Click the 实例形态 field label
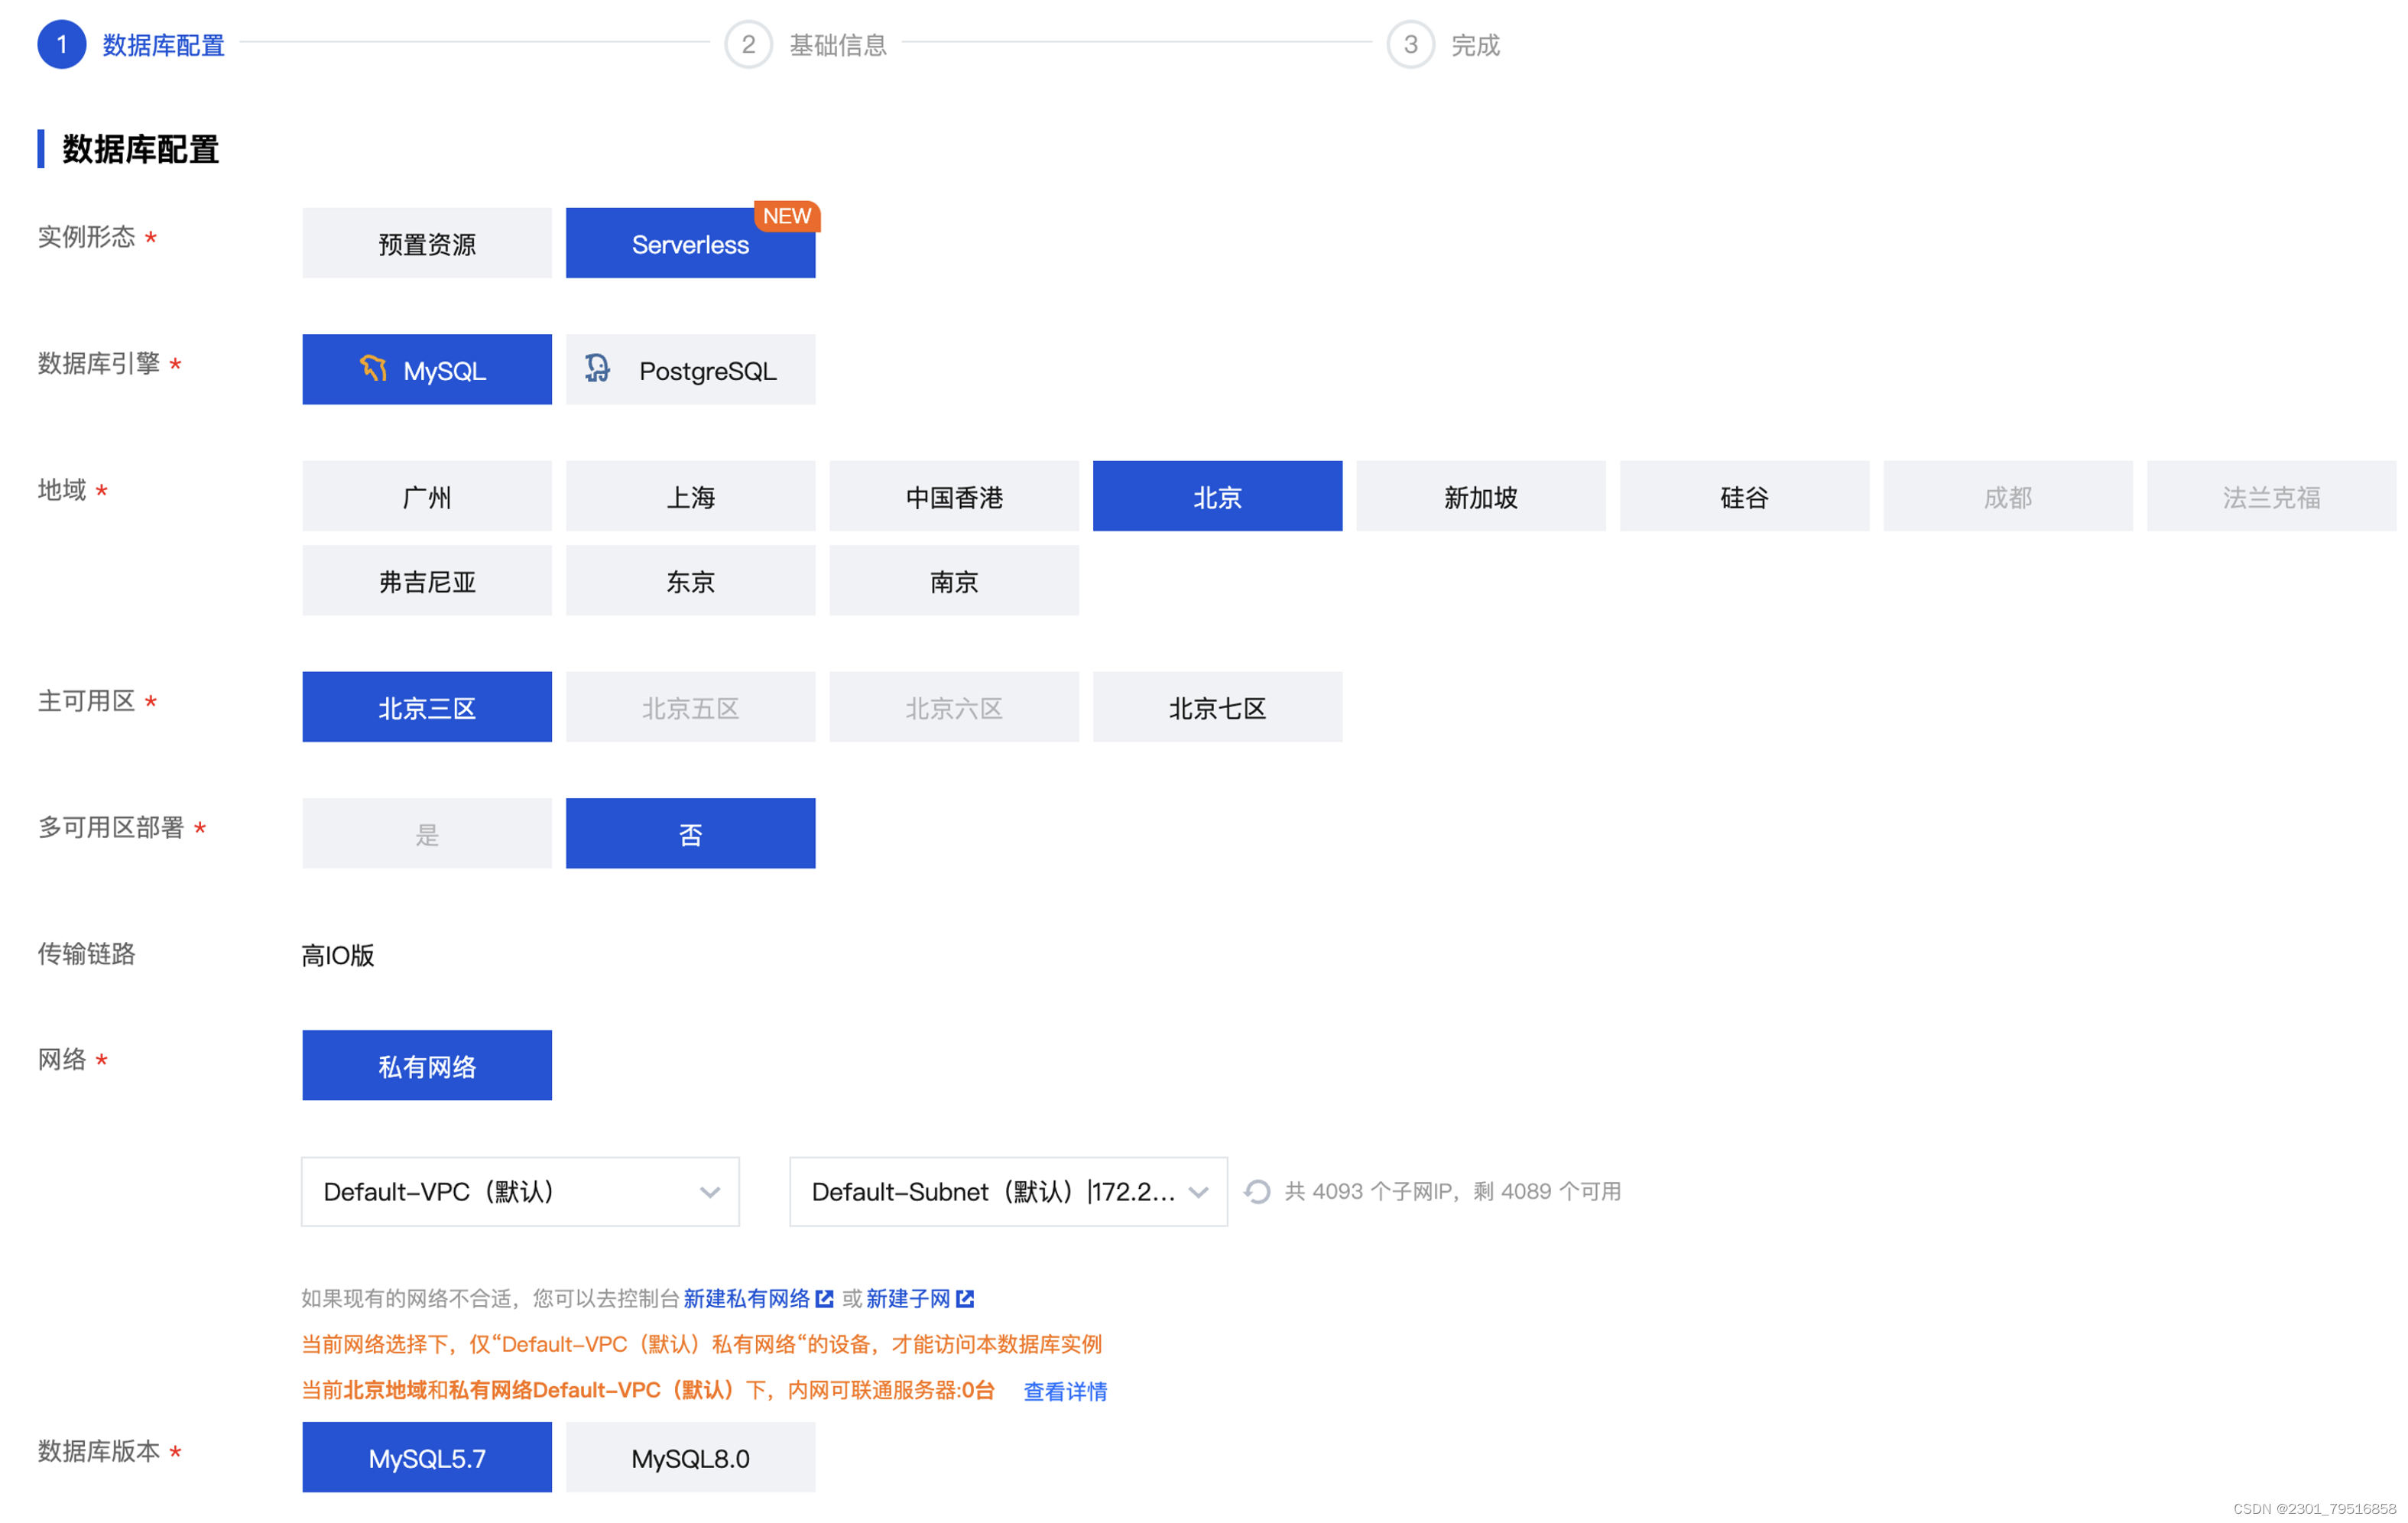The height and width of the screenshot is (1523, 2408). (x=86, y=237)
